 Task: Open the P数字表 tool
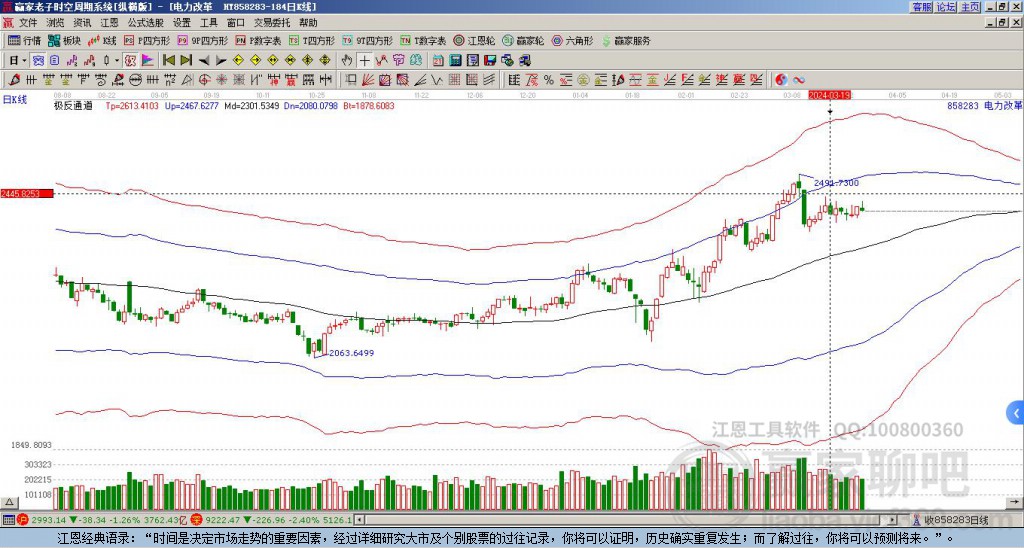coord(258,40)
